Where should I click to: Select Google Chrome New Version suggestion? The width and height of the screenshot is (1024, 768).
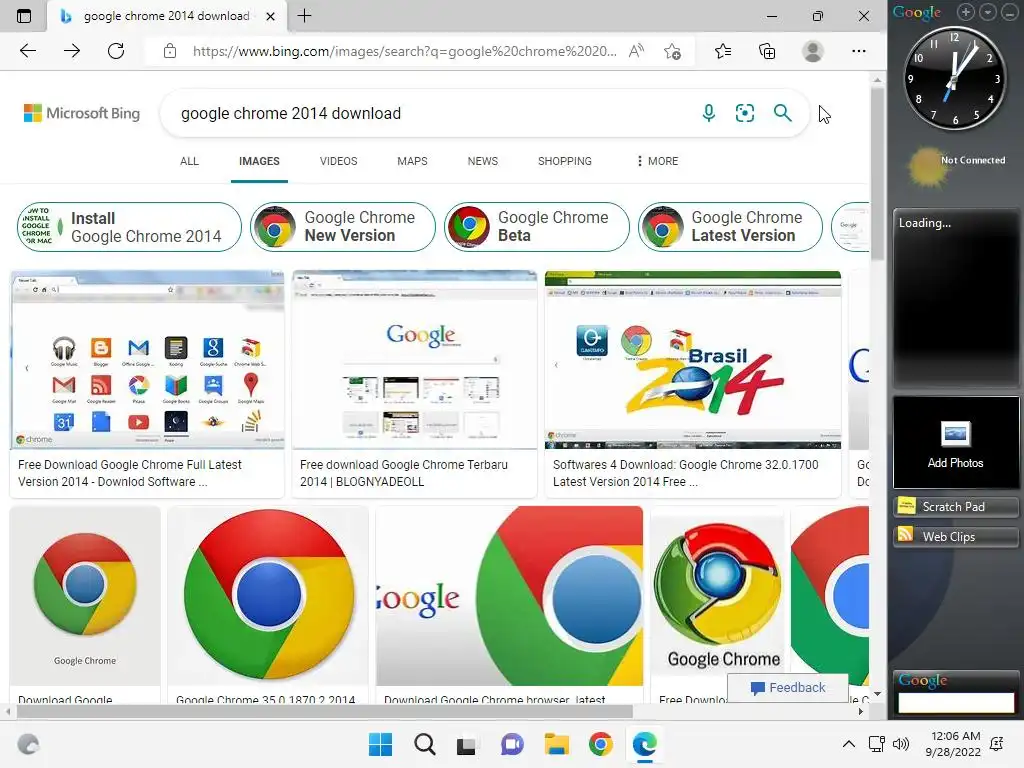[343, 227]
